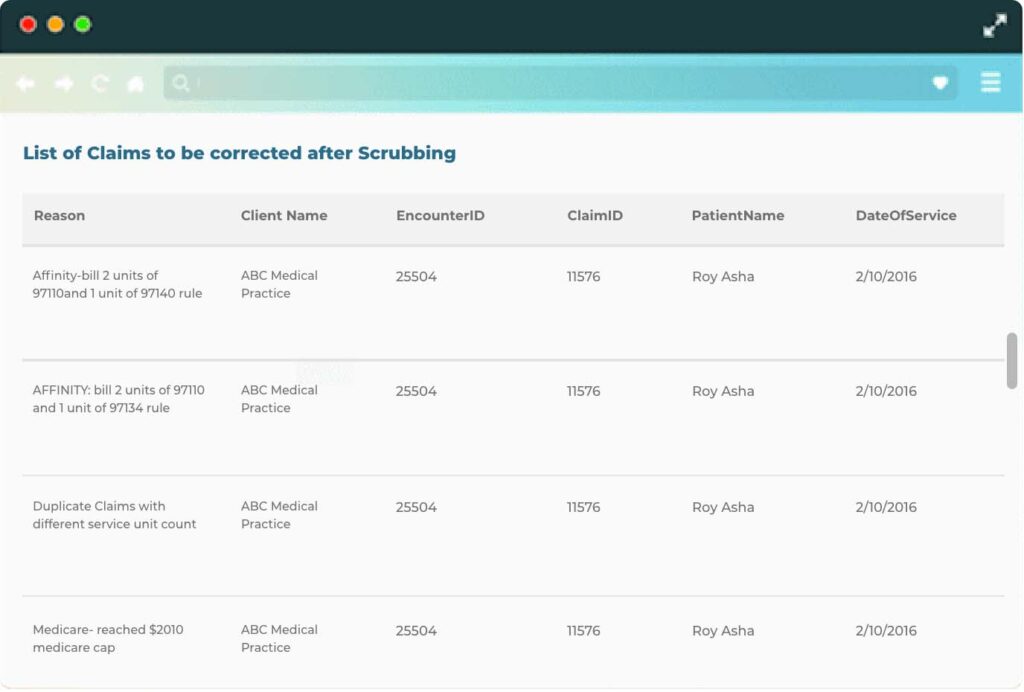Click the vertical scrollbar thumb
The image size is (1024, 692).
click(1012, 360)
